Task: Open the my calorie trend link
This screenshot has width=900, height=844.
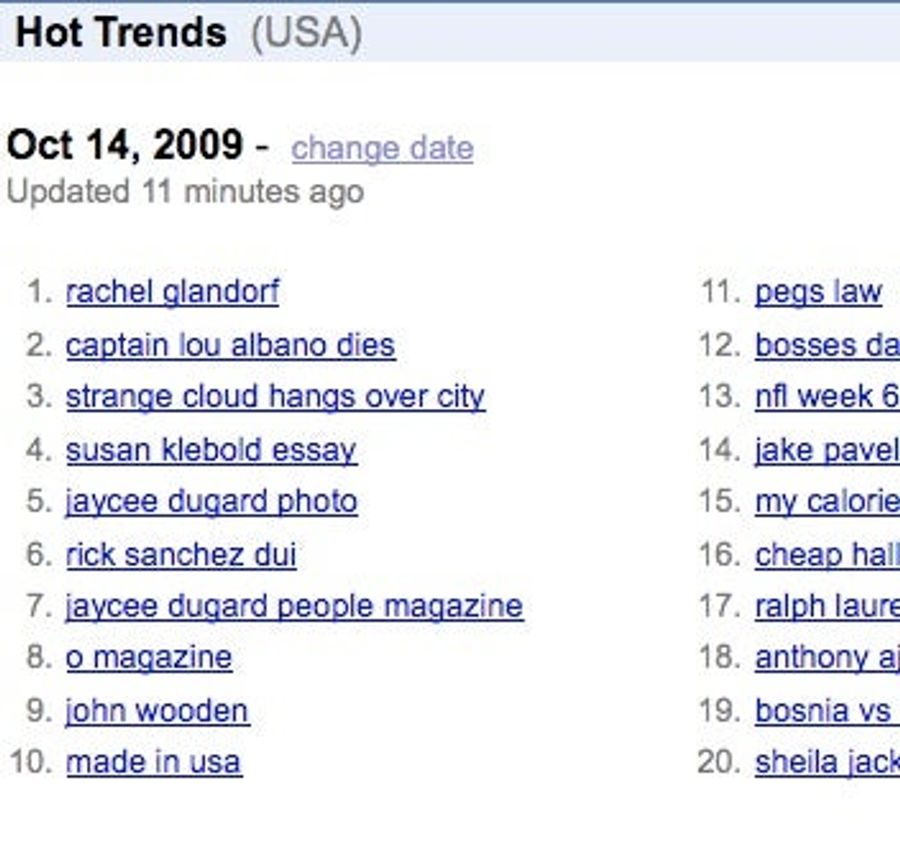Action: pyautogui.click(x=827, y=502)
